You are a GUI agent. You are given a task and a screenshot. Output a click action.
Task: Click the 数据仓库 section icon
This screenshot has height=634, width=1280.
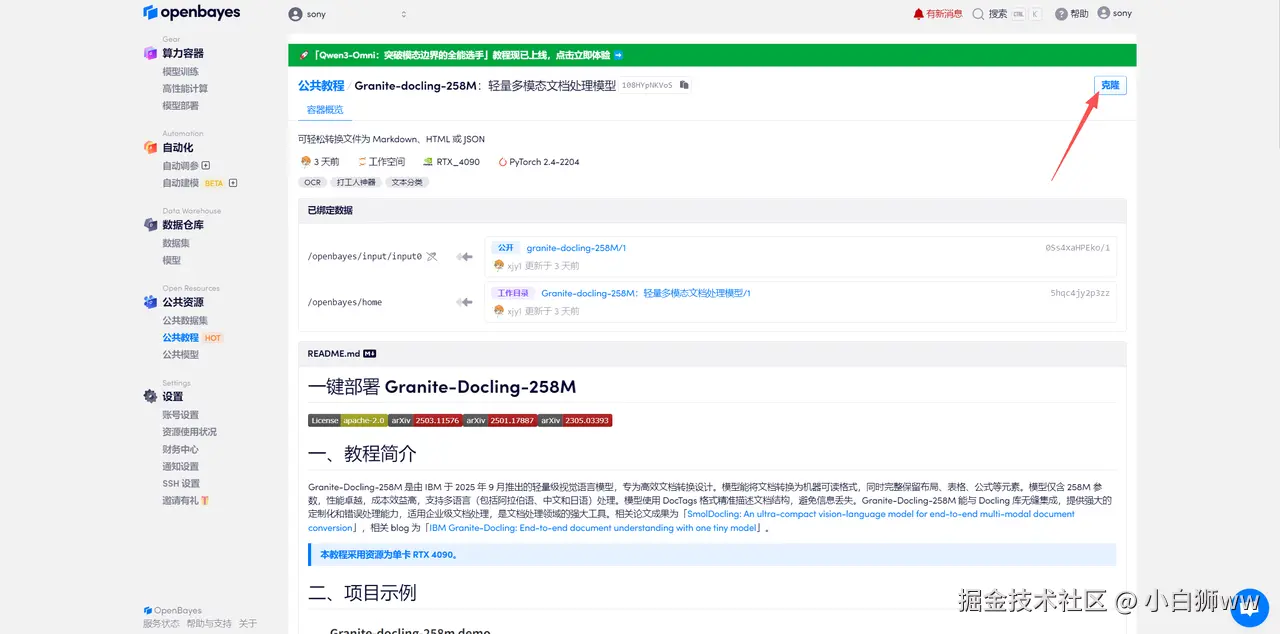150,225
